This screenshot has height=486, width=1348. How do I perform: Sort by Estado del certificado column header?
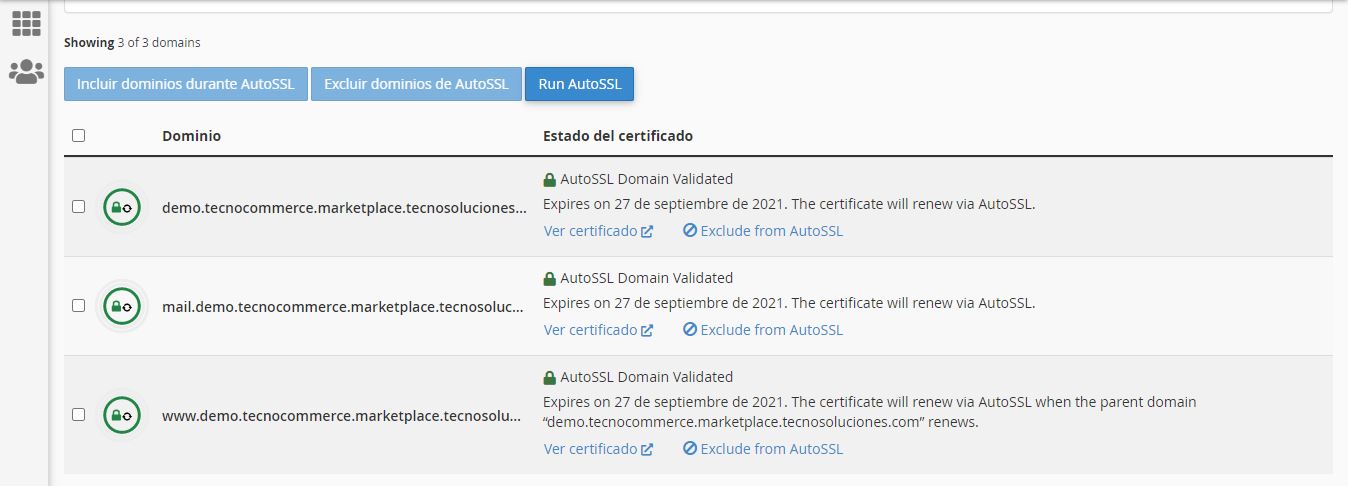coord(617,136)
